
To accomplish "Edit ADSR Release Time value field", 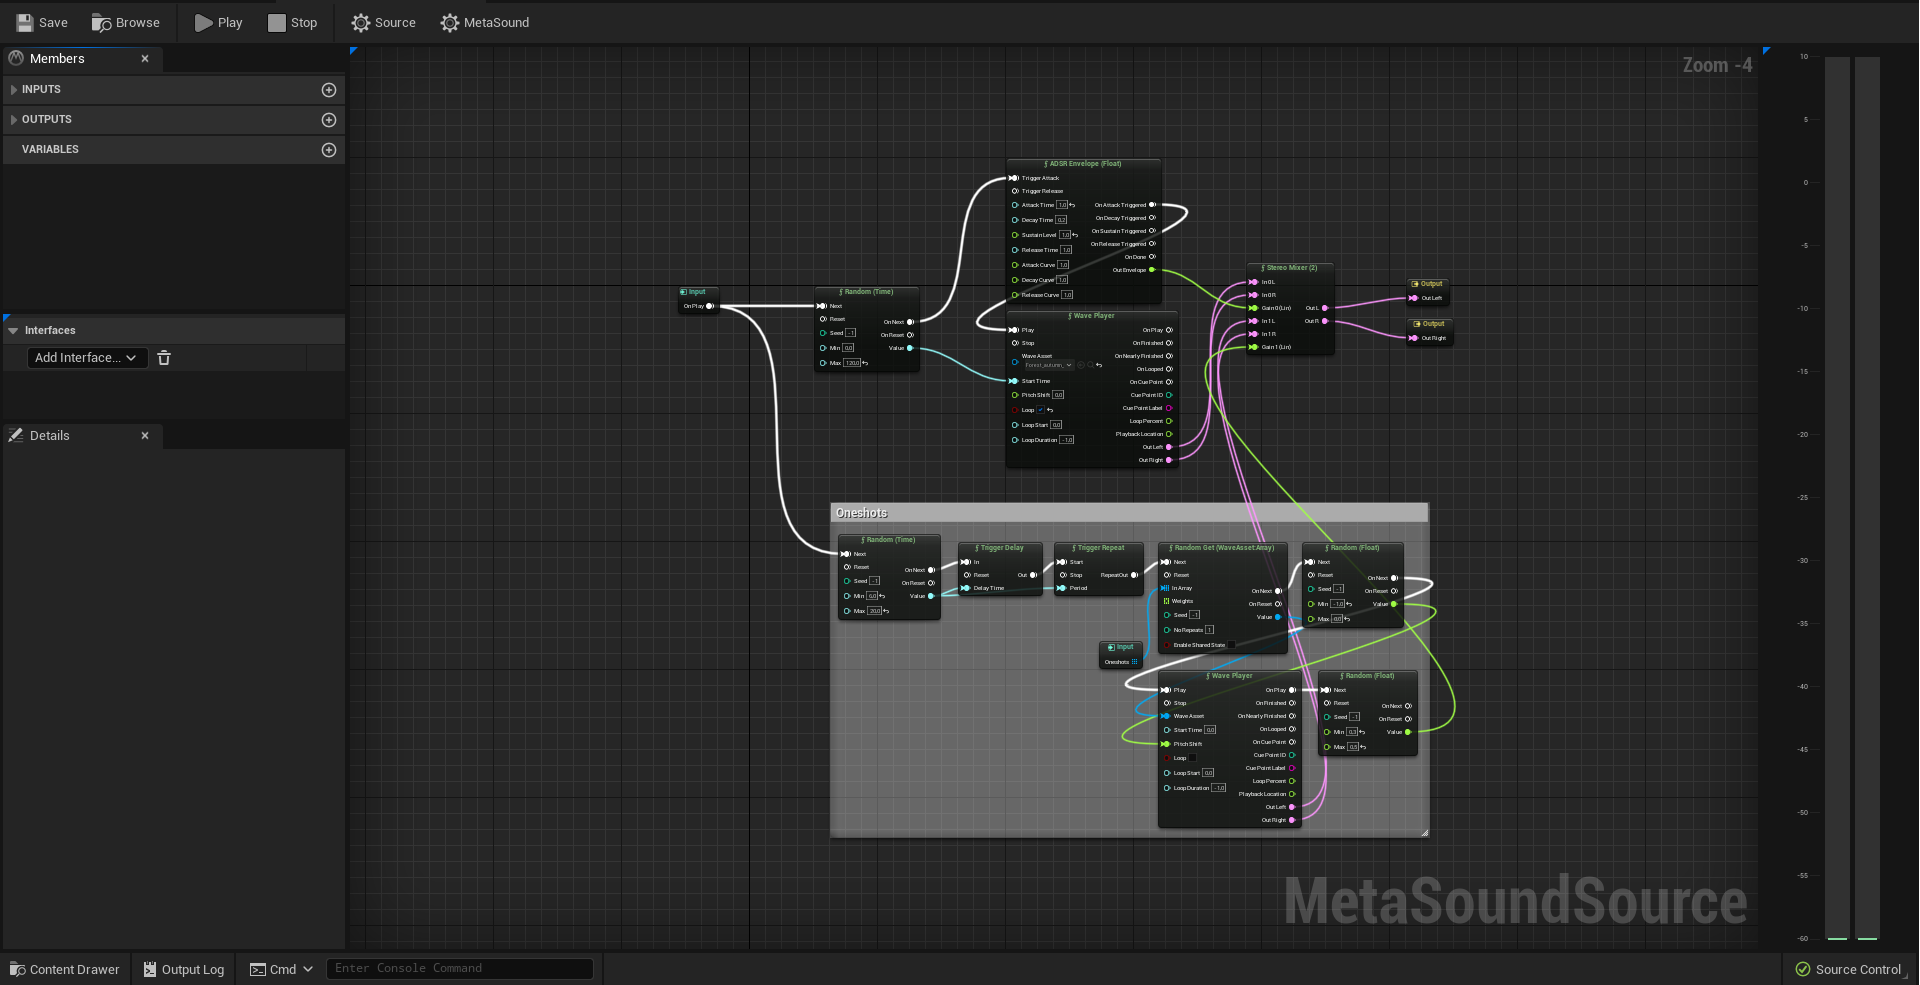I will [x=1066, y=250].
